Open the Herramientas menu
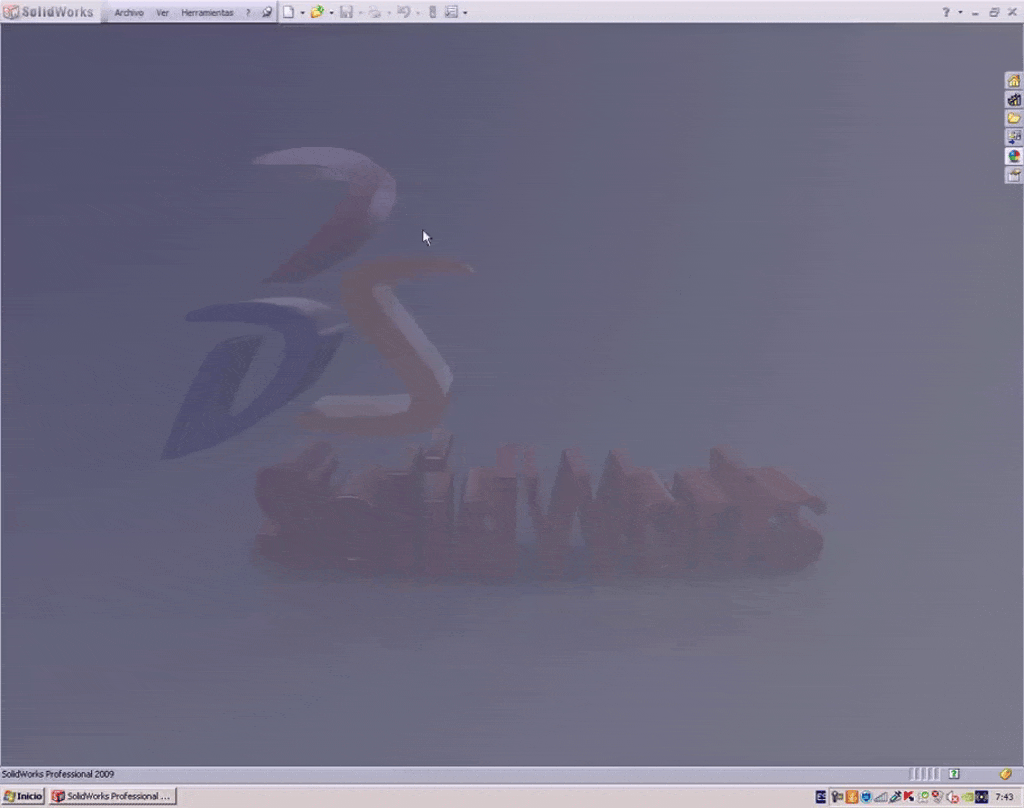The image size is (1024, 808). [207, 13]
